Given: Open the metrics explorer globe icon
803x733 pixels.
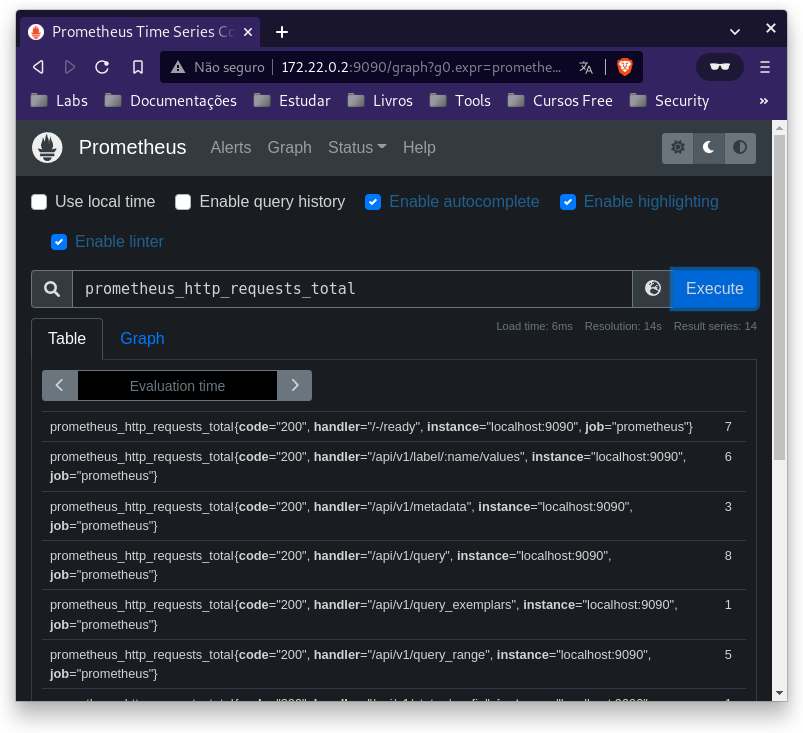Looking at the screenshot, I should [652, 288].
